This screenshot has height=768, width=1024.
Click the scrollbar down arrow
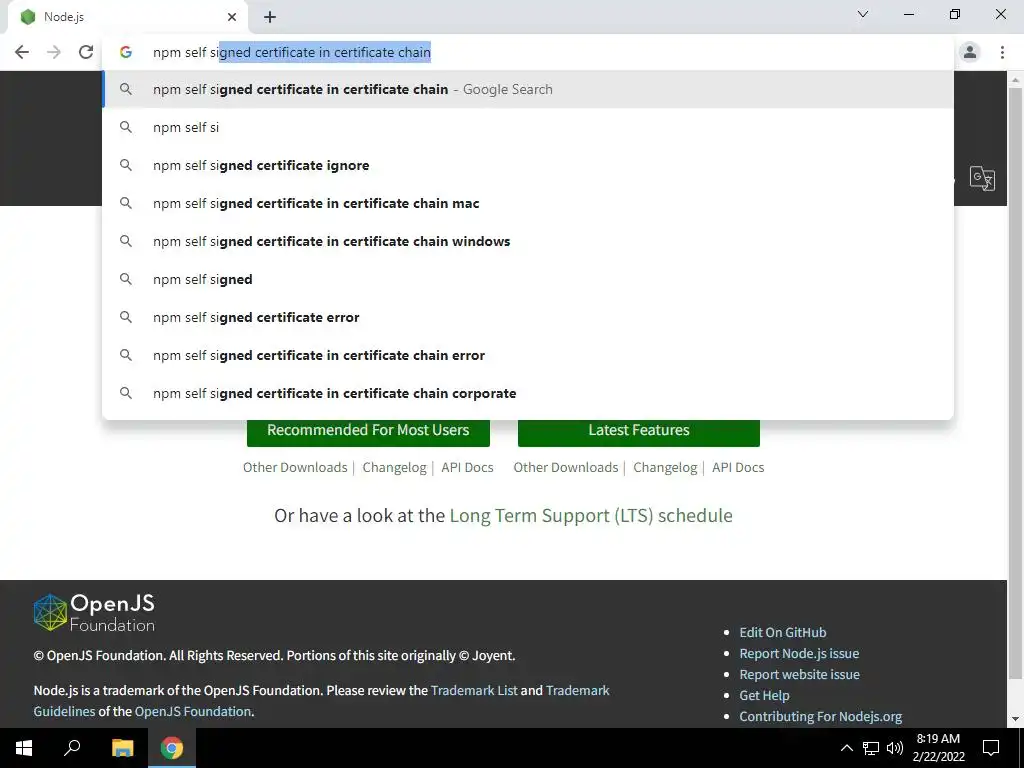click(x=1015, y=719)
